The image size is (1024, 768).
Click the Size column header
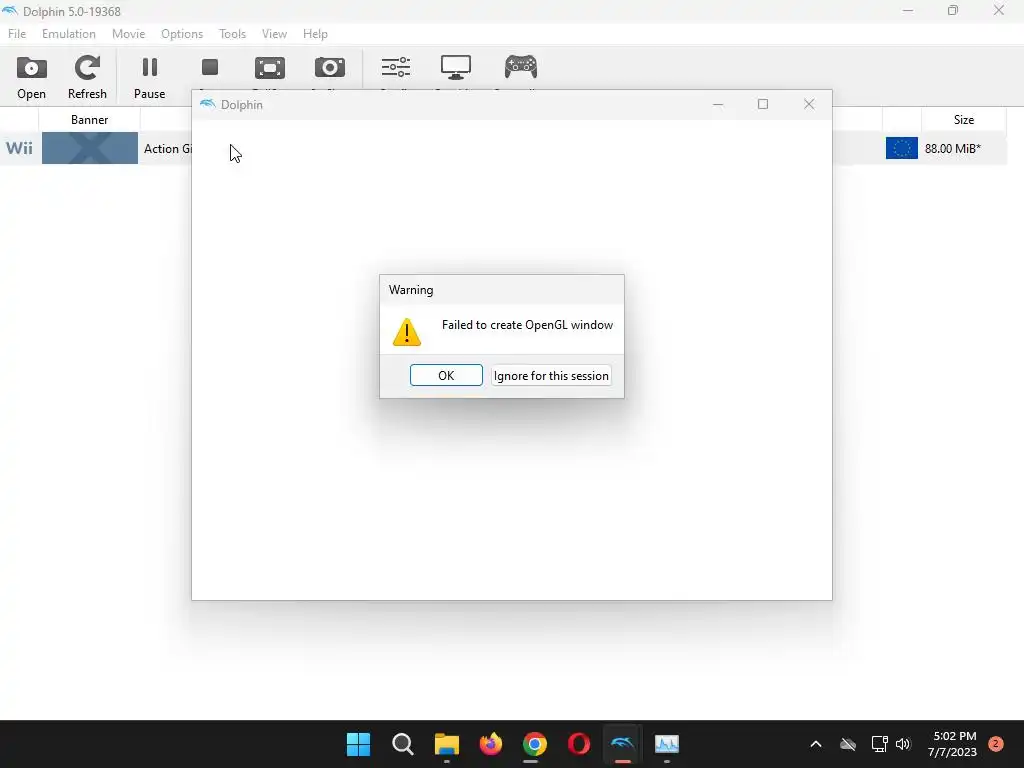pyautogui.click(x=963, y=120)
